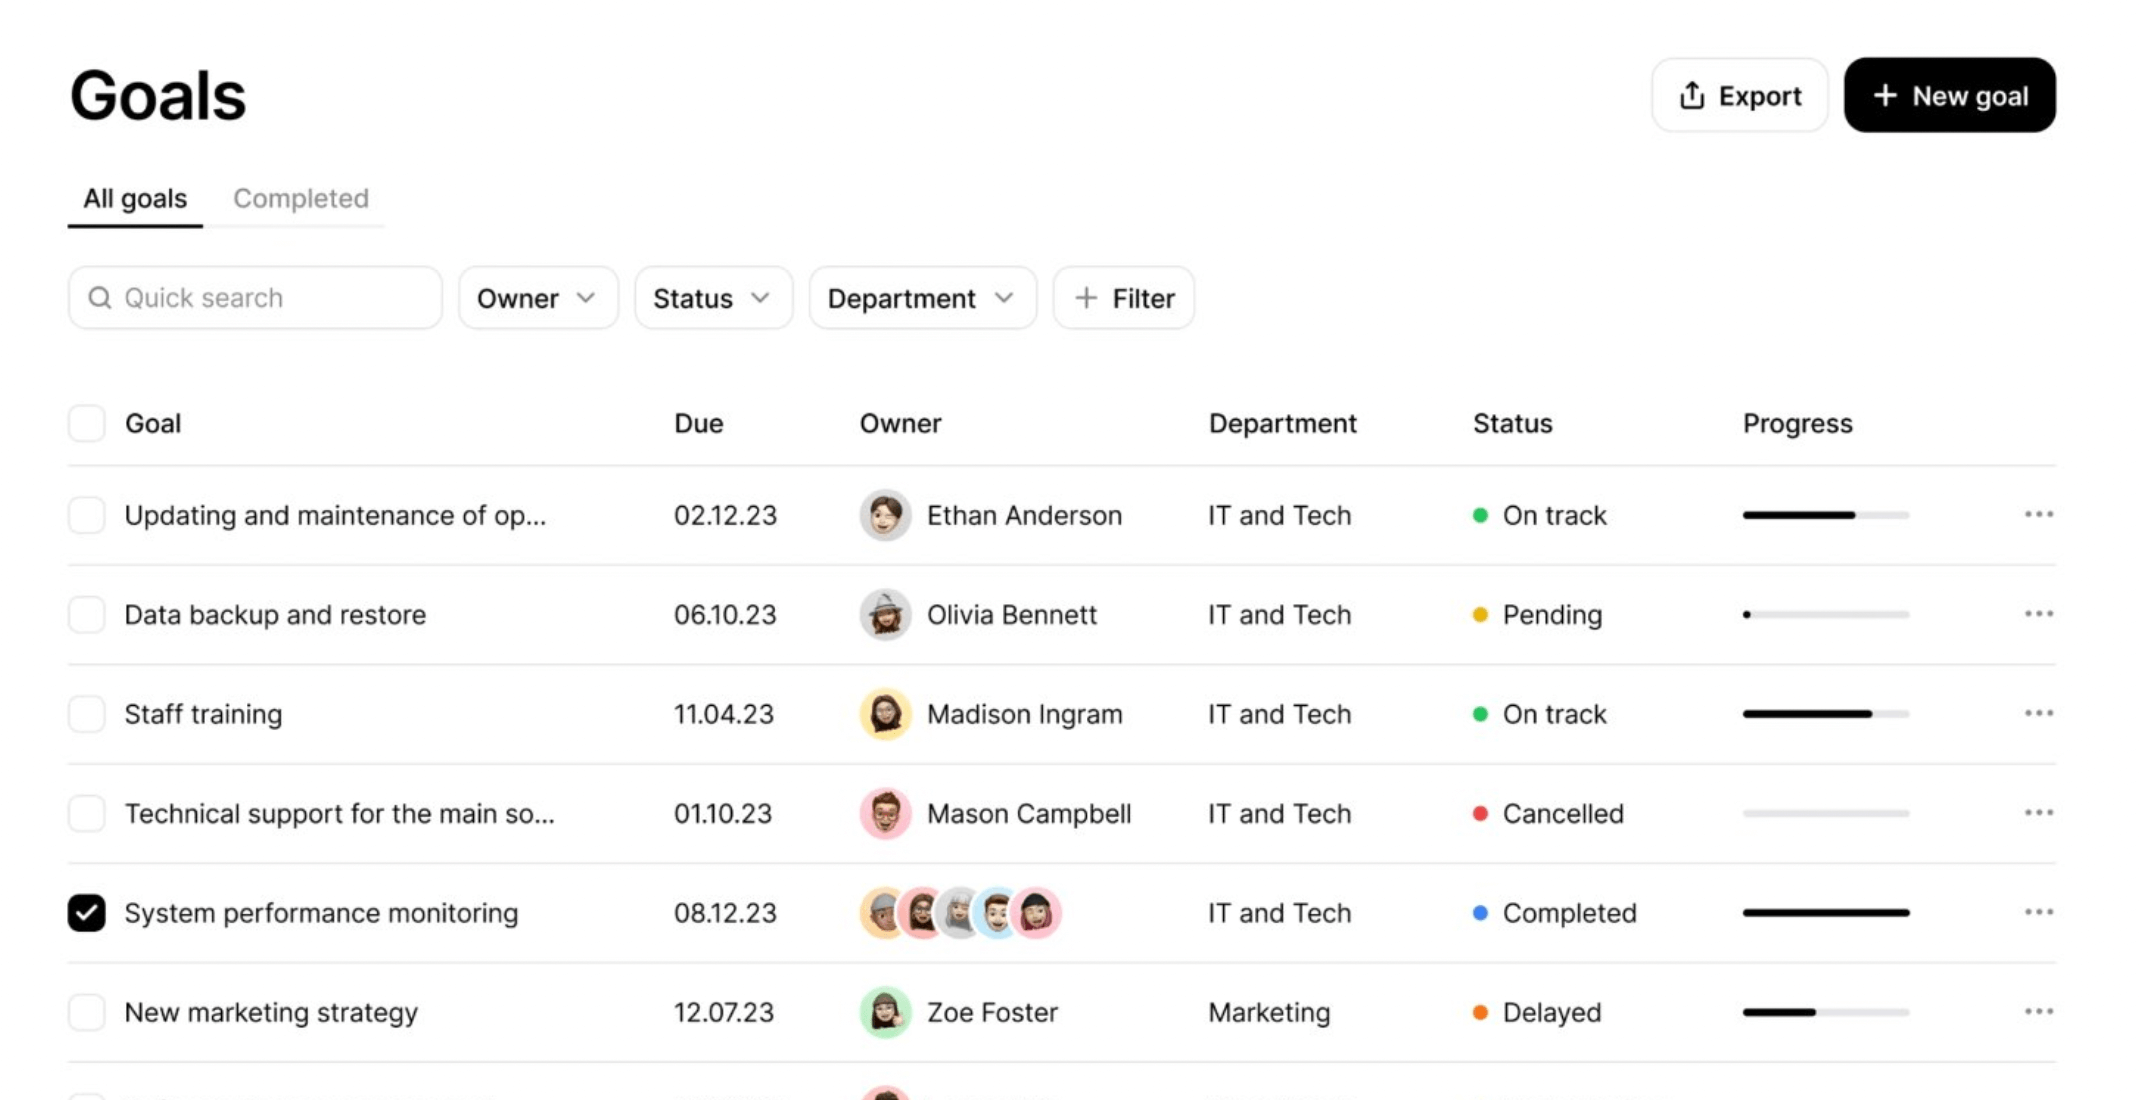Screen dimensions: 2140x1100
Task: Select the All goals tab
Action: 135,198
